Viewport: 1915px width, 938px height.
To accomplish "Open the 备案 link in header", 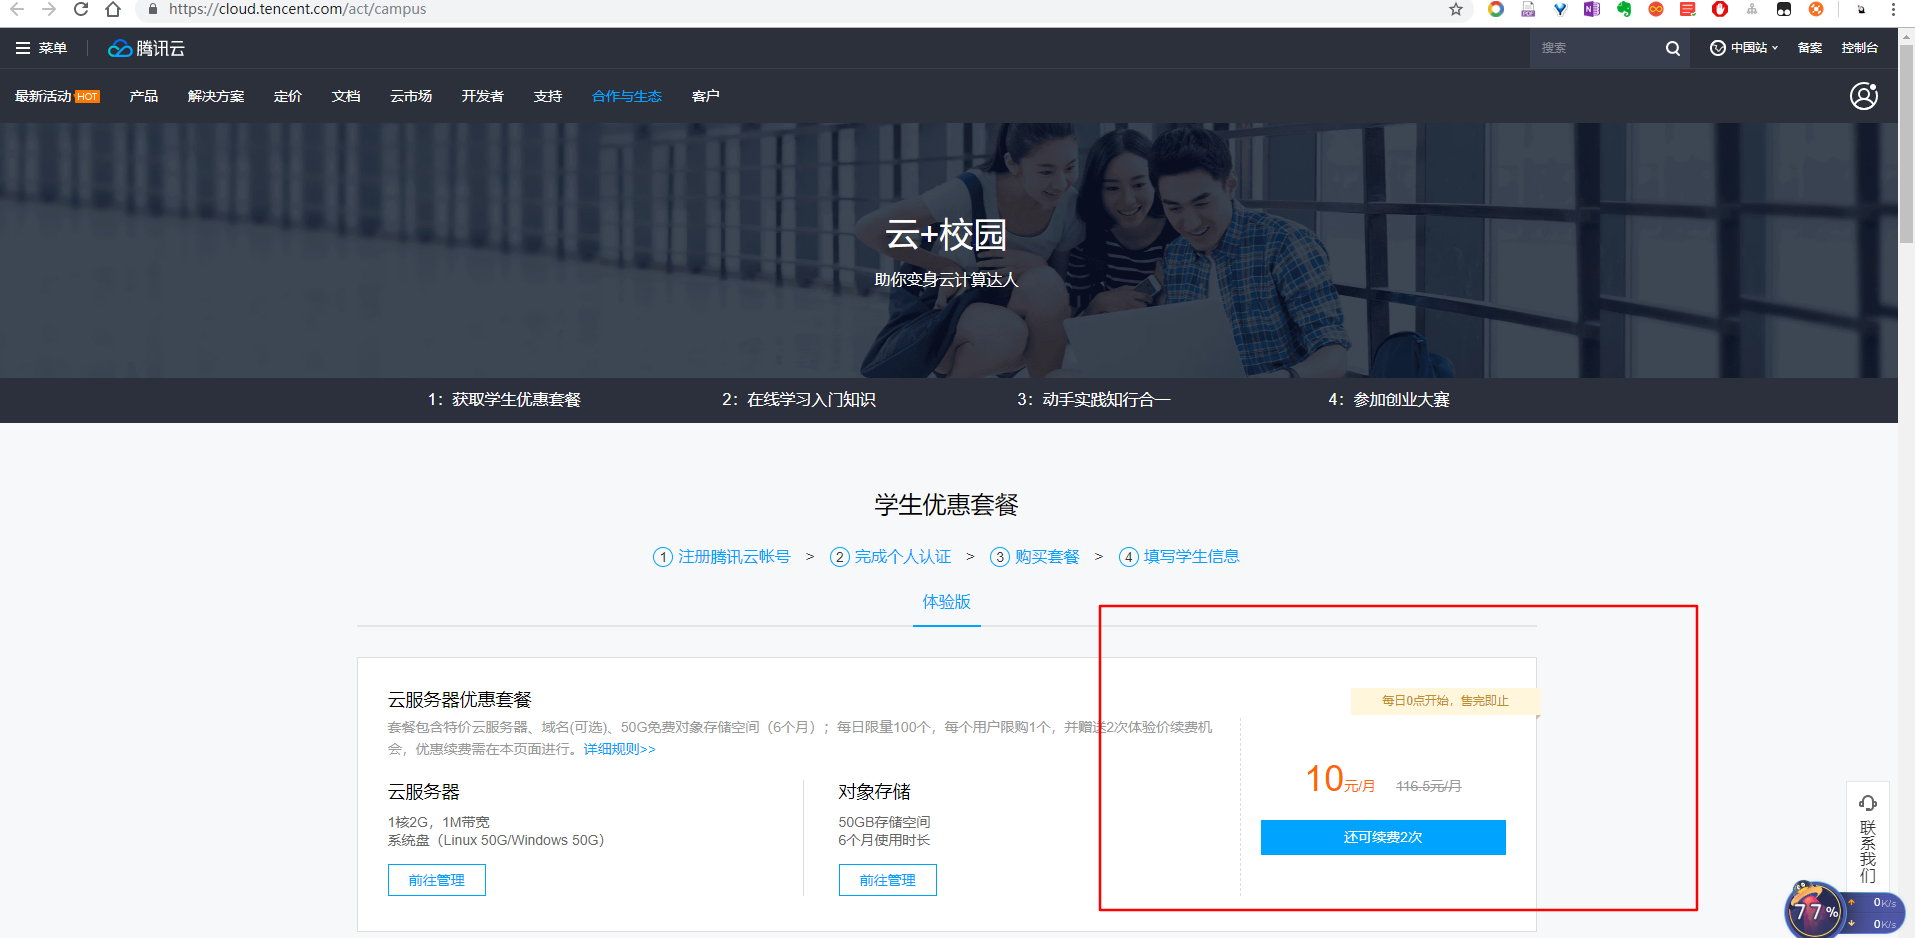I will coord(1810,48).
